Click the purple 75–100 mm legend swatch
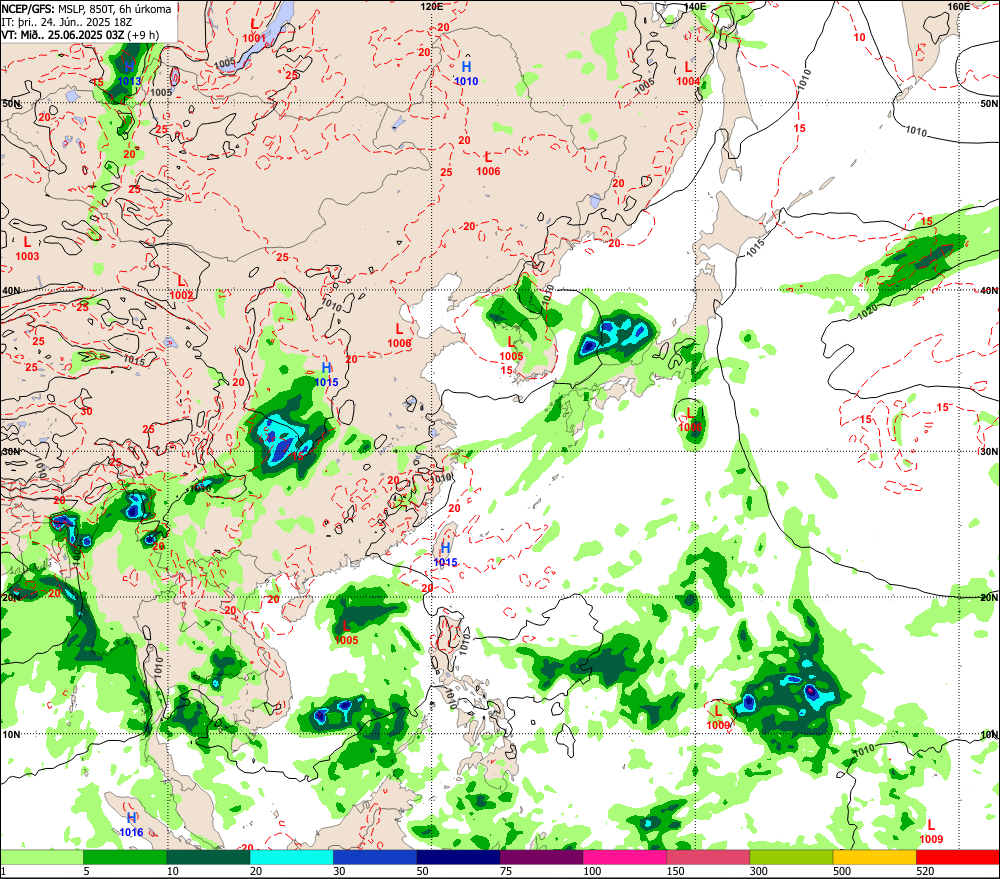 (541, 857)
